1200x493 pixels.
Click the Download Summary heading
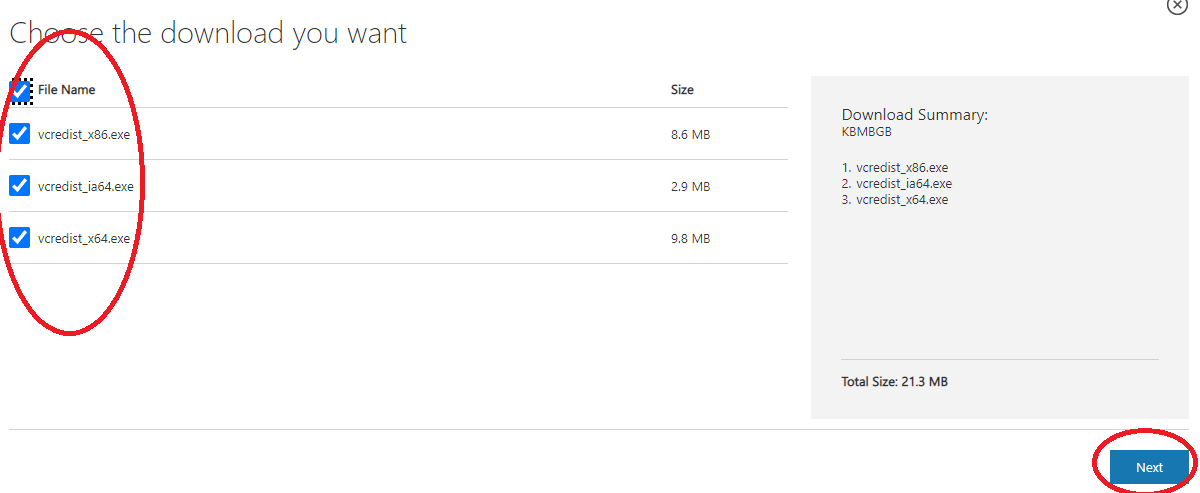(914, 115)
